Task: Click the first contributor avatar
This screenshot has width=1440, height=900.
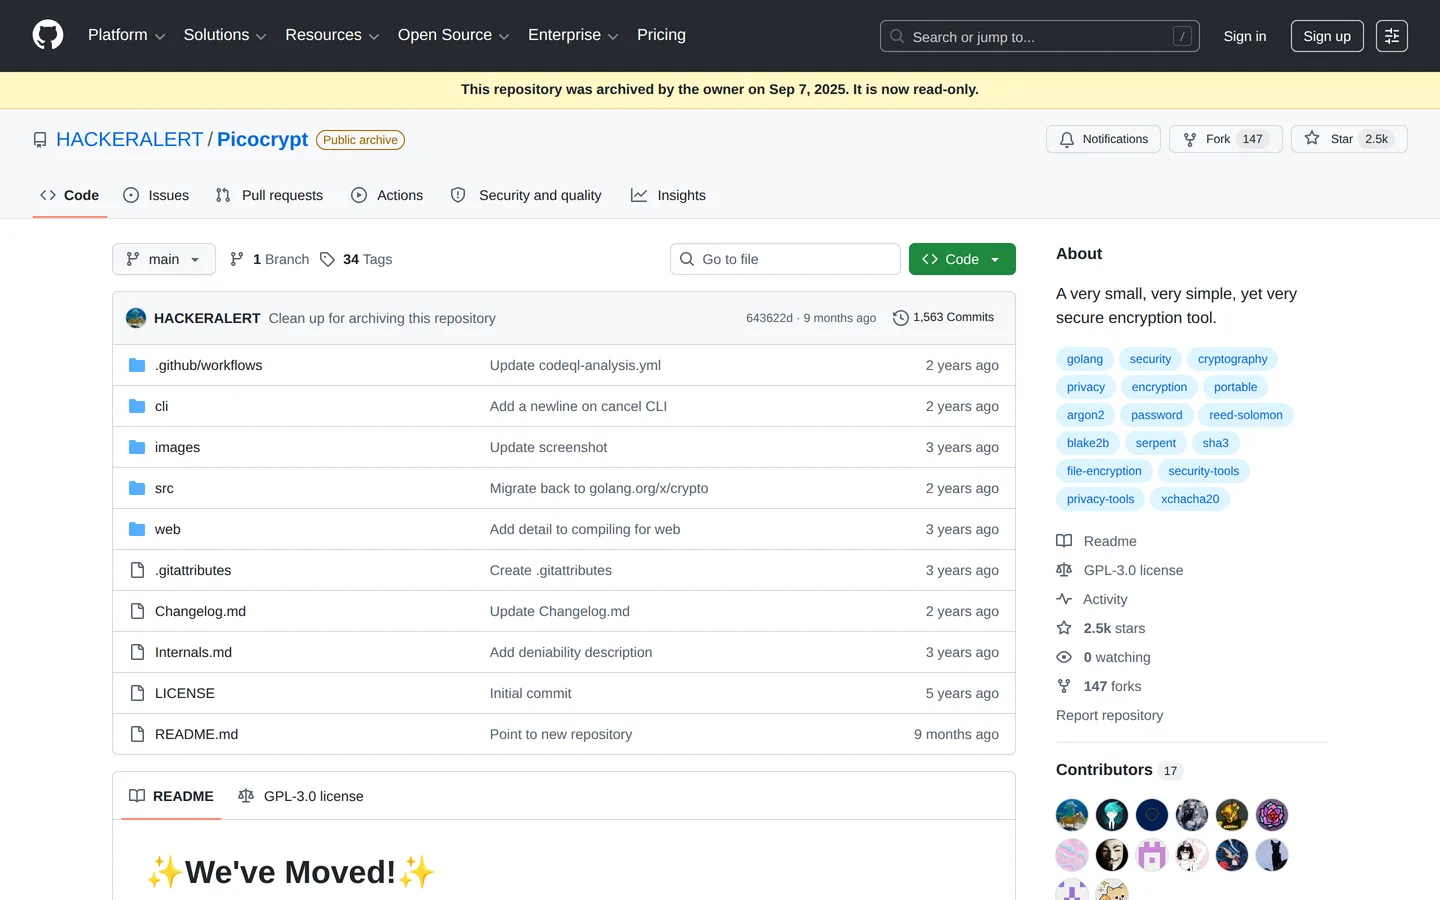Action: [1072, 815]
